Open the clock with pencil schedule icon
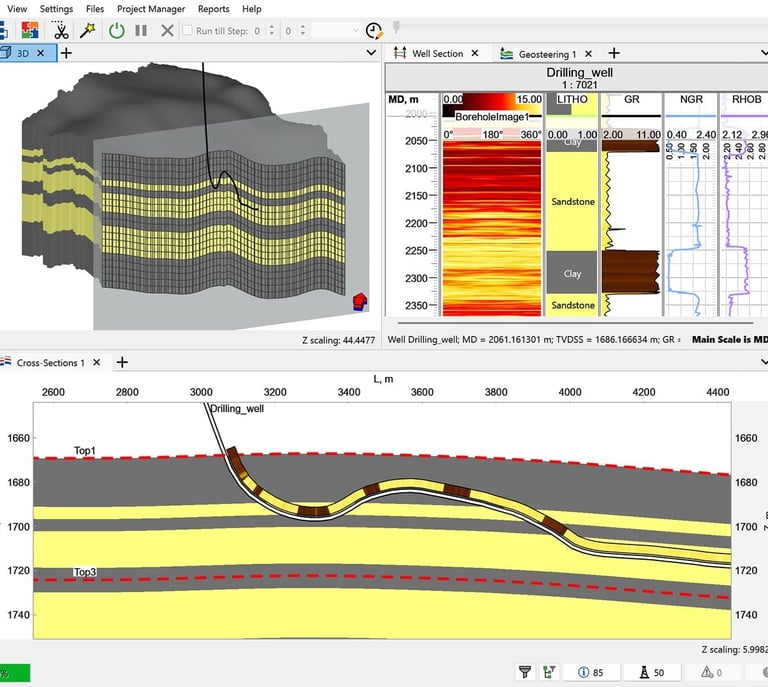Screen dimensions: 768x687 click(x=374, y=31)
